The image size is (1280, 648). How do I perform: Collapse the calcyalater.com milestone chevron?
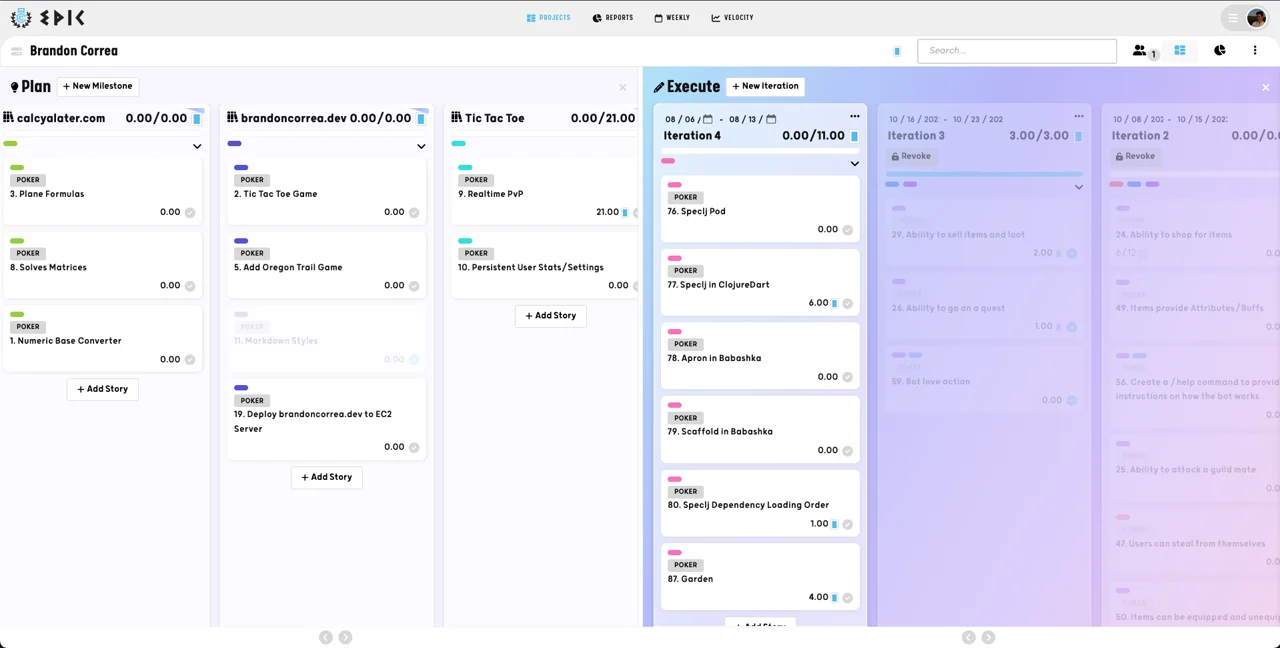pos(197,146)
